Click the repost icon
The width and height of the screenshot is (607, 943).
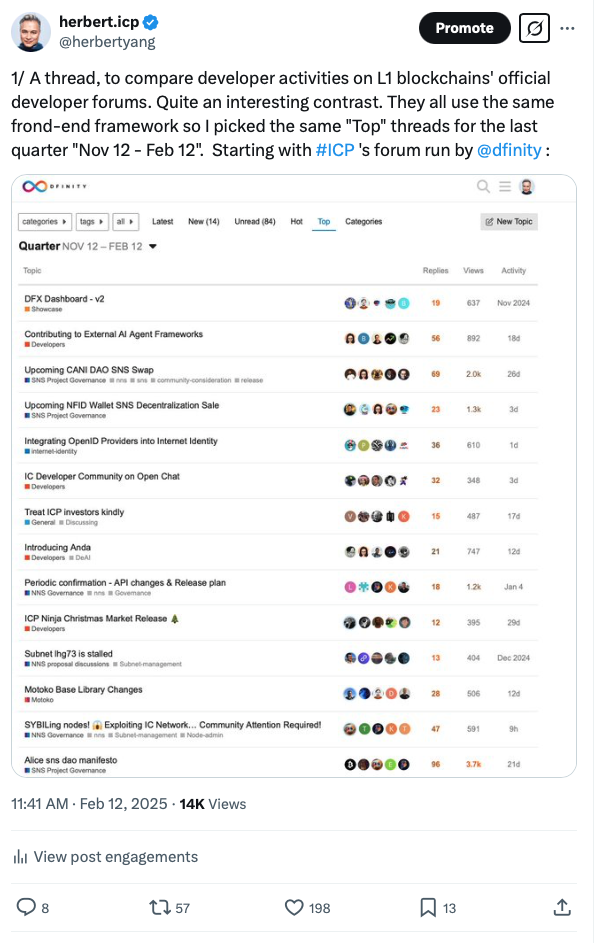(159, 907)
